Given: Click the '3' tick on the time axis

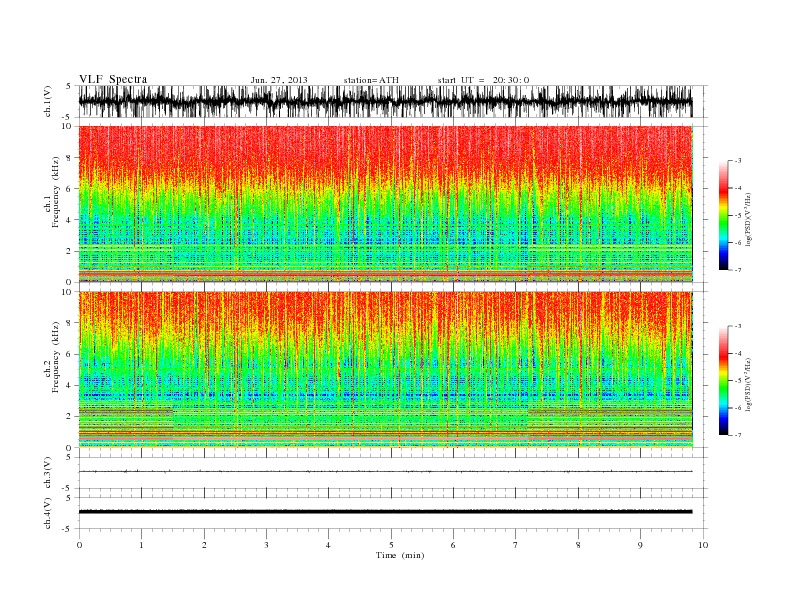Looking at the screenshot, I should [x=266, y=545].
